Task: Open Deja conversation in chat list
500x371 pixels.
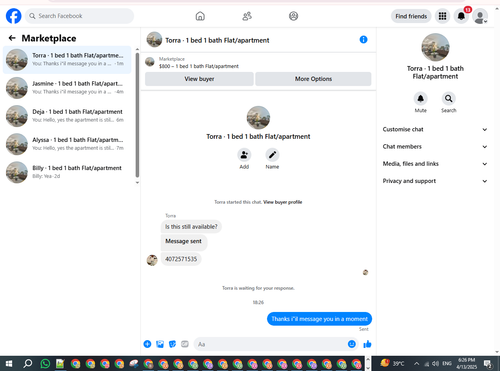Action: 67,116
